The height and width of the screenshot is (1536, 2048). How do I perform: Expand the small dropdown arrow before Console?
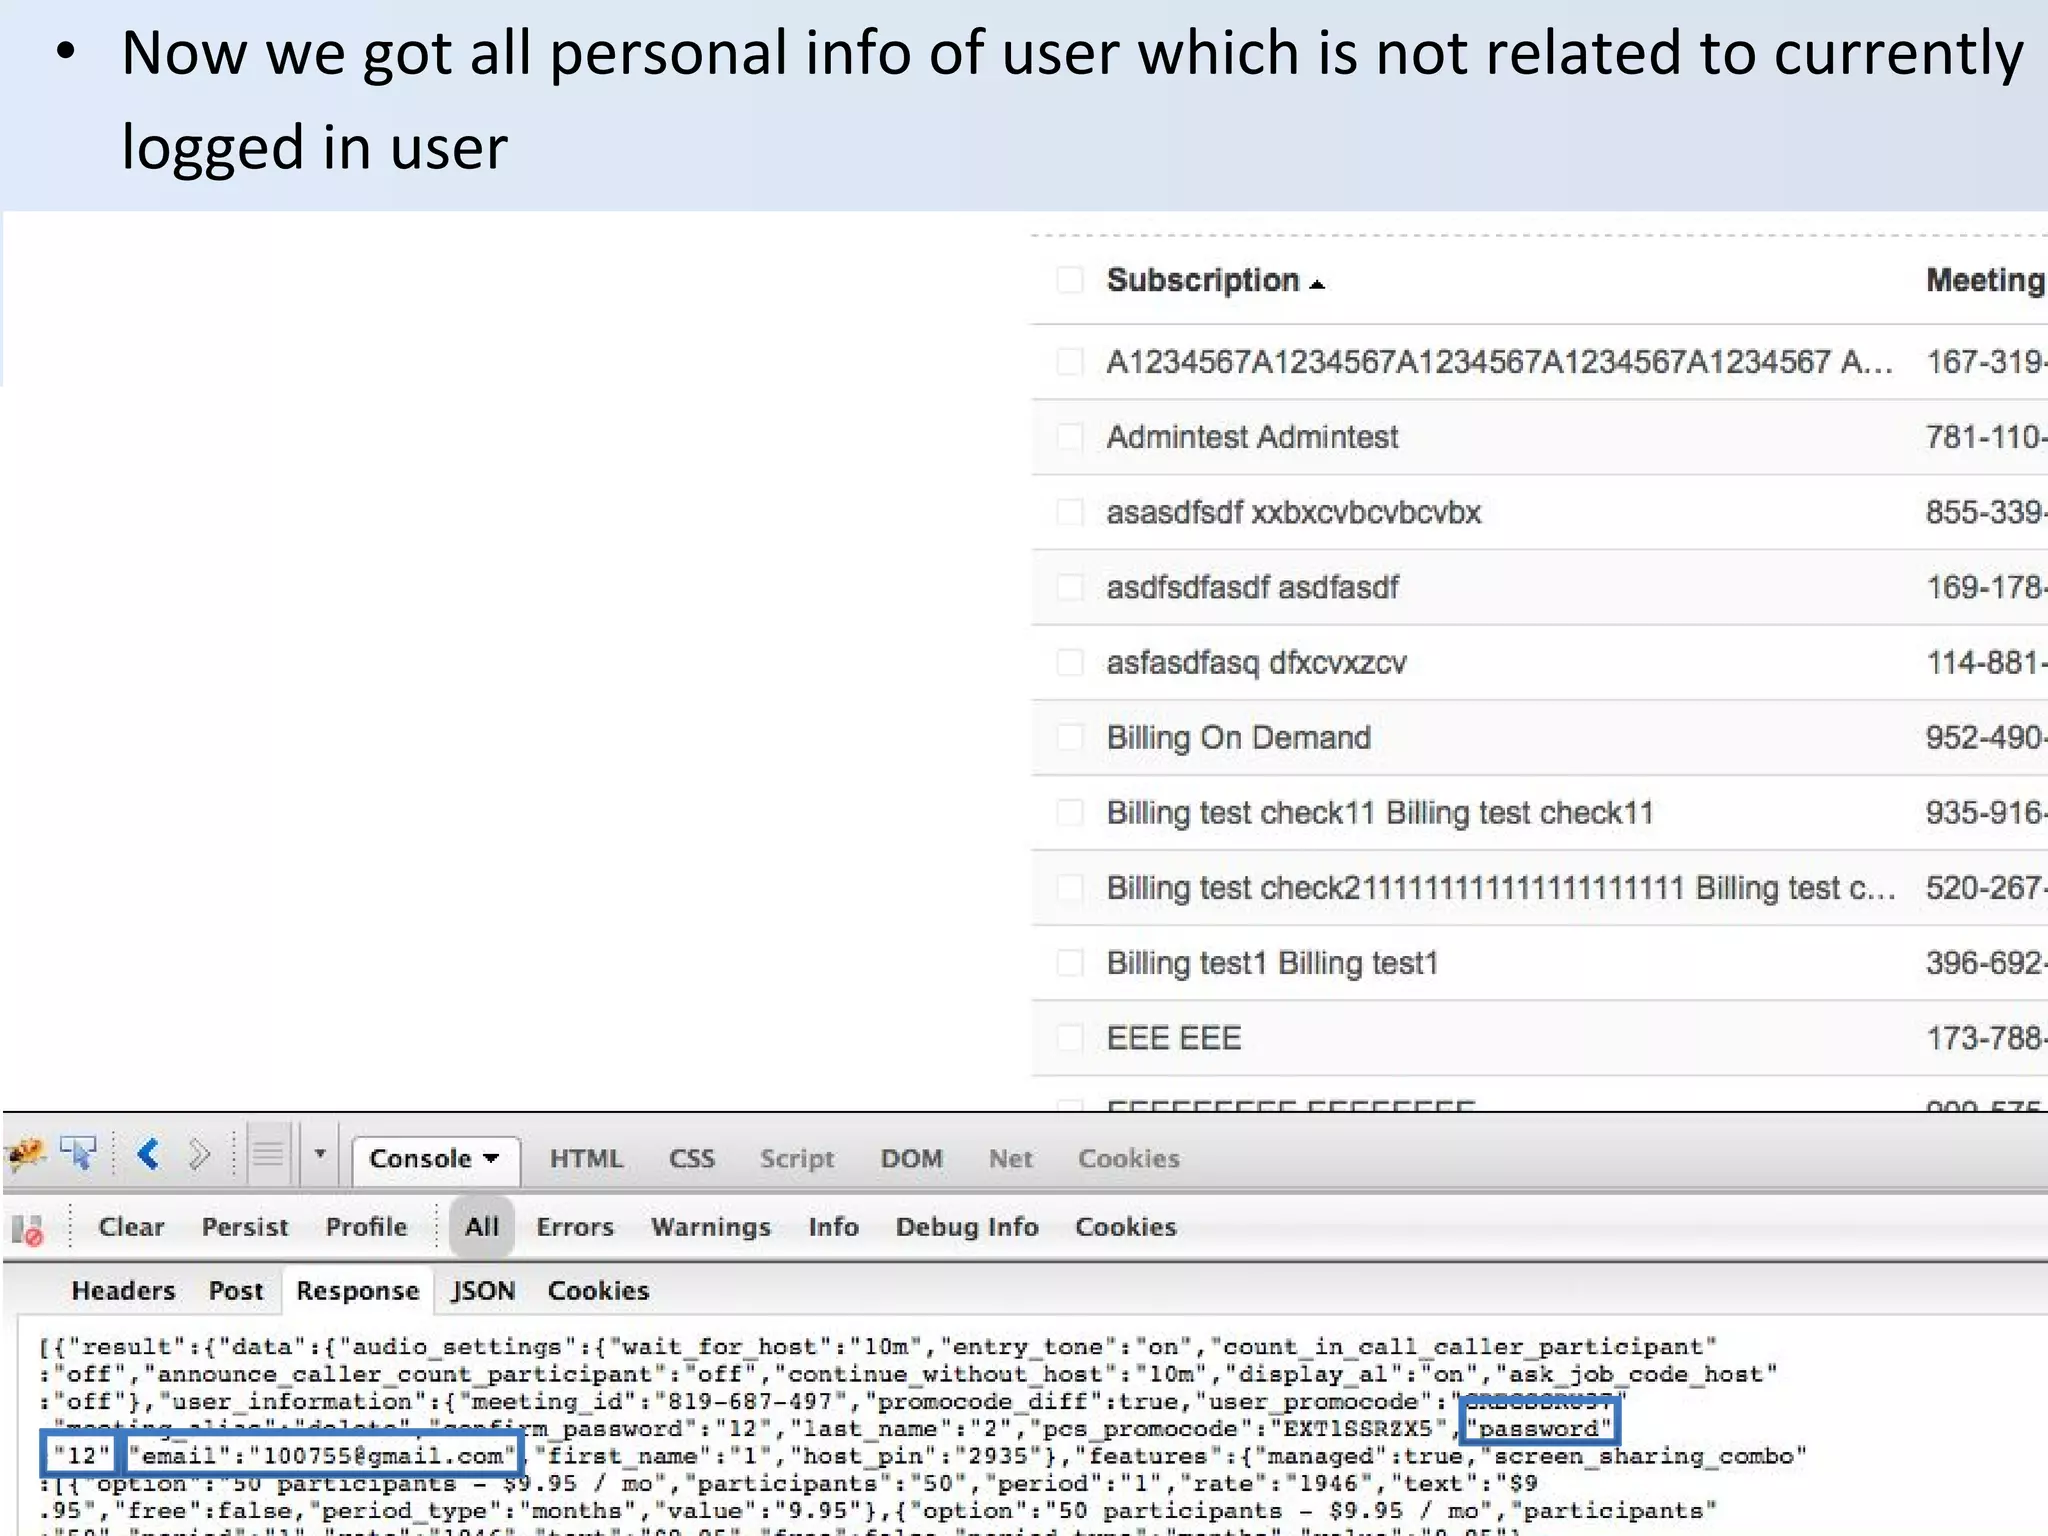click(320, 1154)
